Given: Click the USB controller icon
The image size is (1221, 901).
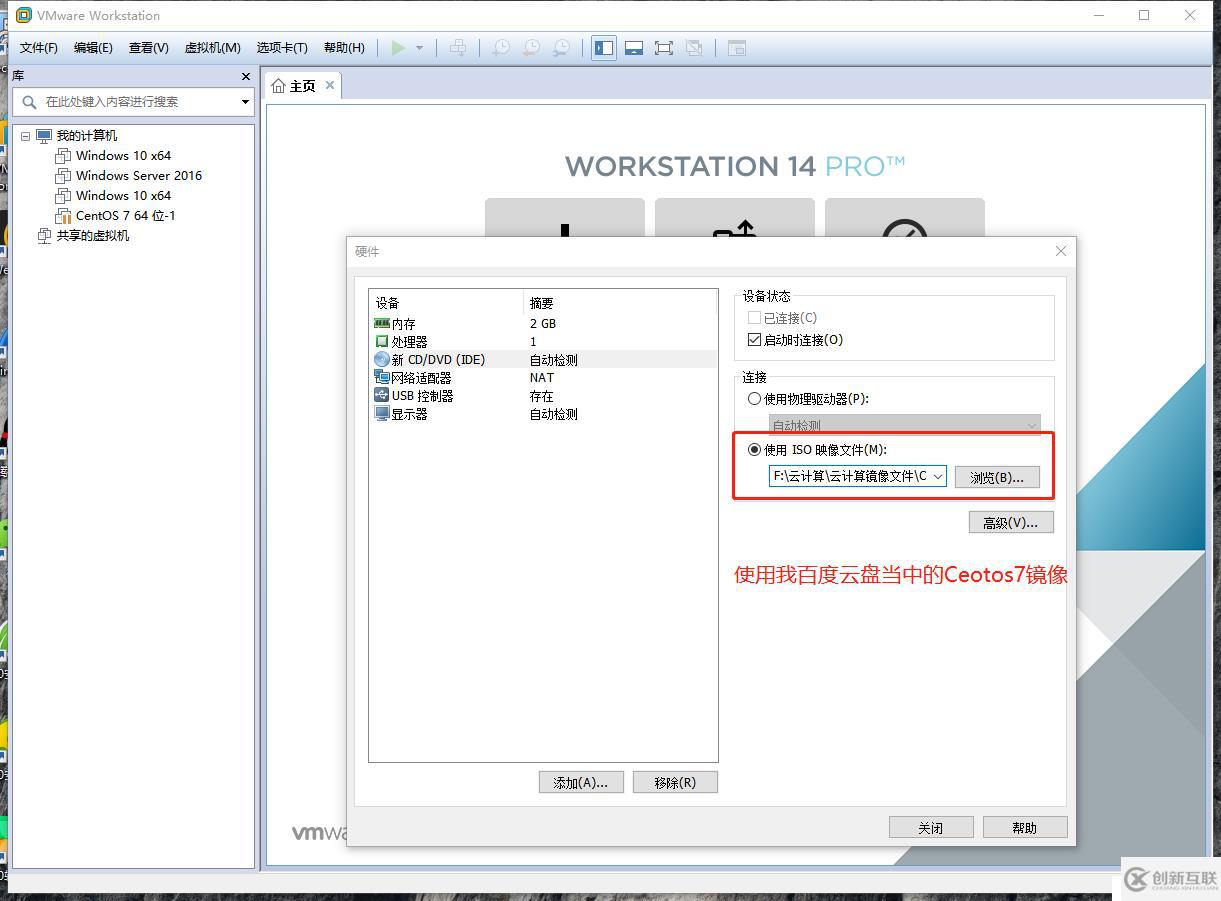Looking at the screenshot, I should pyautogui.click(x=381, y=396).
